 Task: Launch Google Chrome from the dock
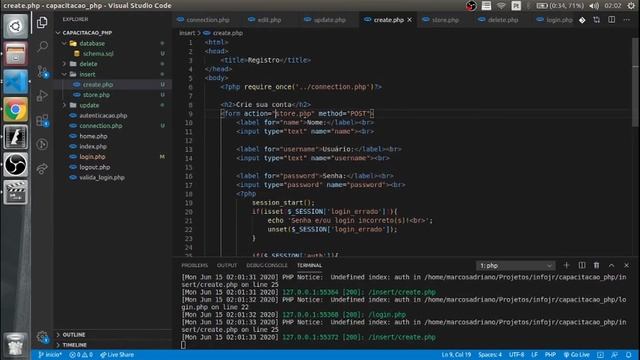coord(16,109)
